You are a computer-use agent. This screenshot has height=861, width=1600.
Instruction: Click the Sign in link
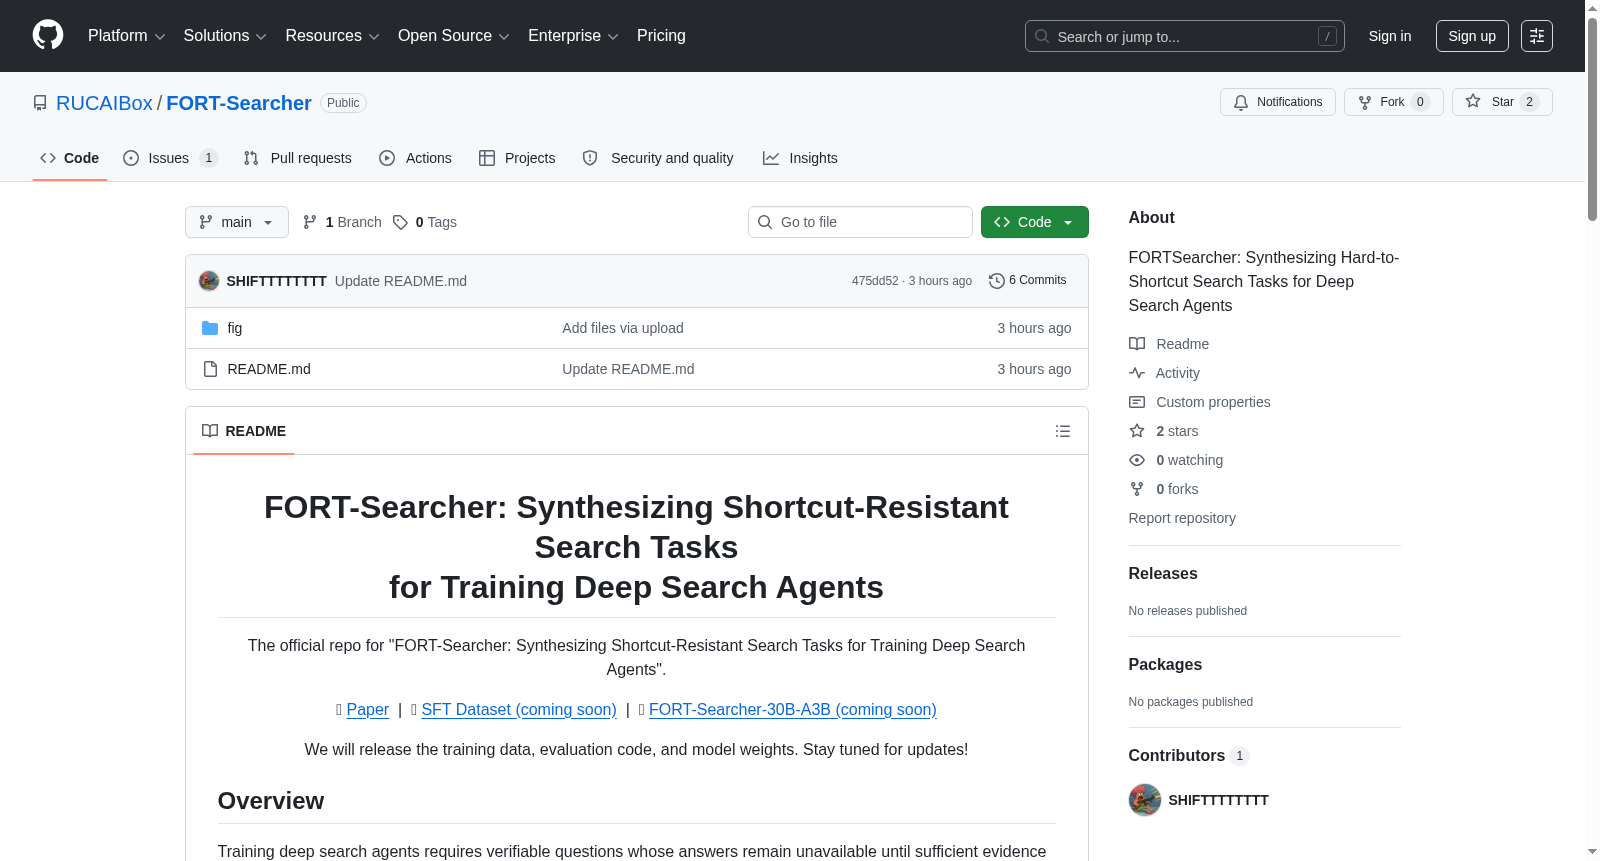pyautogui.click(x=1390, y=36)
